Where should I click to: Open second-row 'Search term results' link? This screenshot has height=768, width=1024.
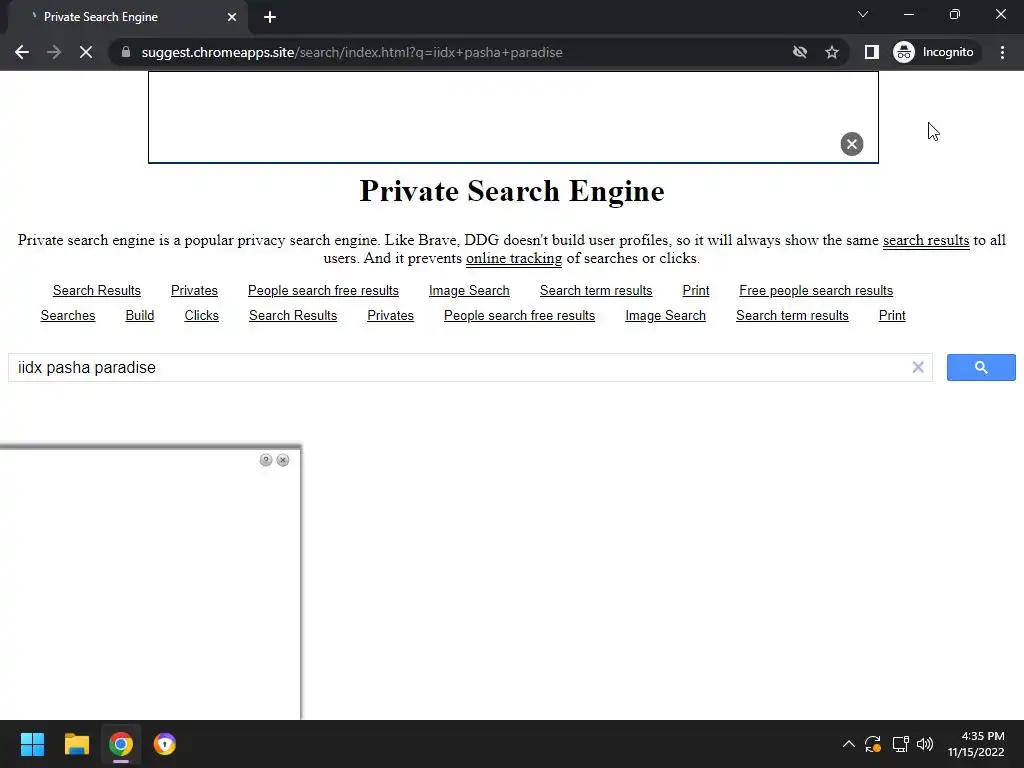point(792,315)
